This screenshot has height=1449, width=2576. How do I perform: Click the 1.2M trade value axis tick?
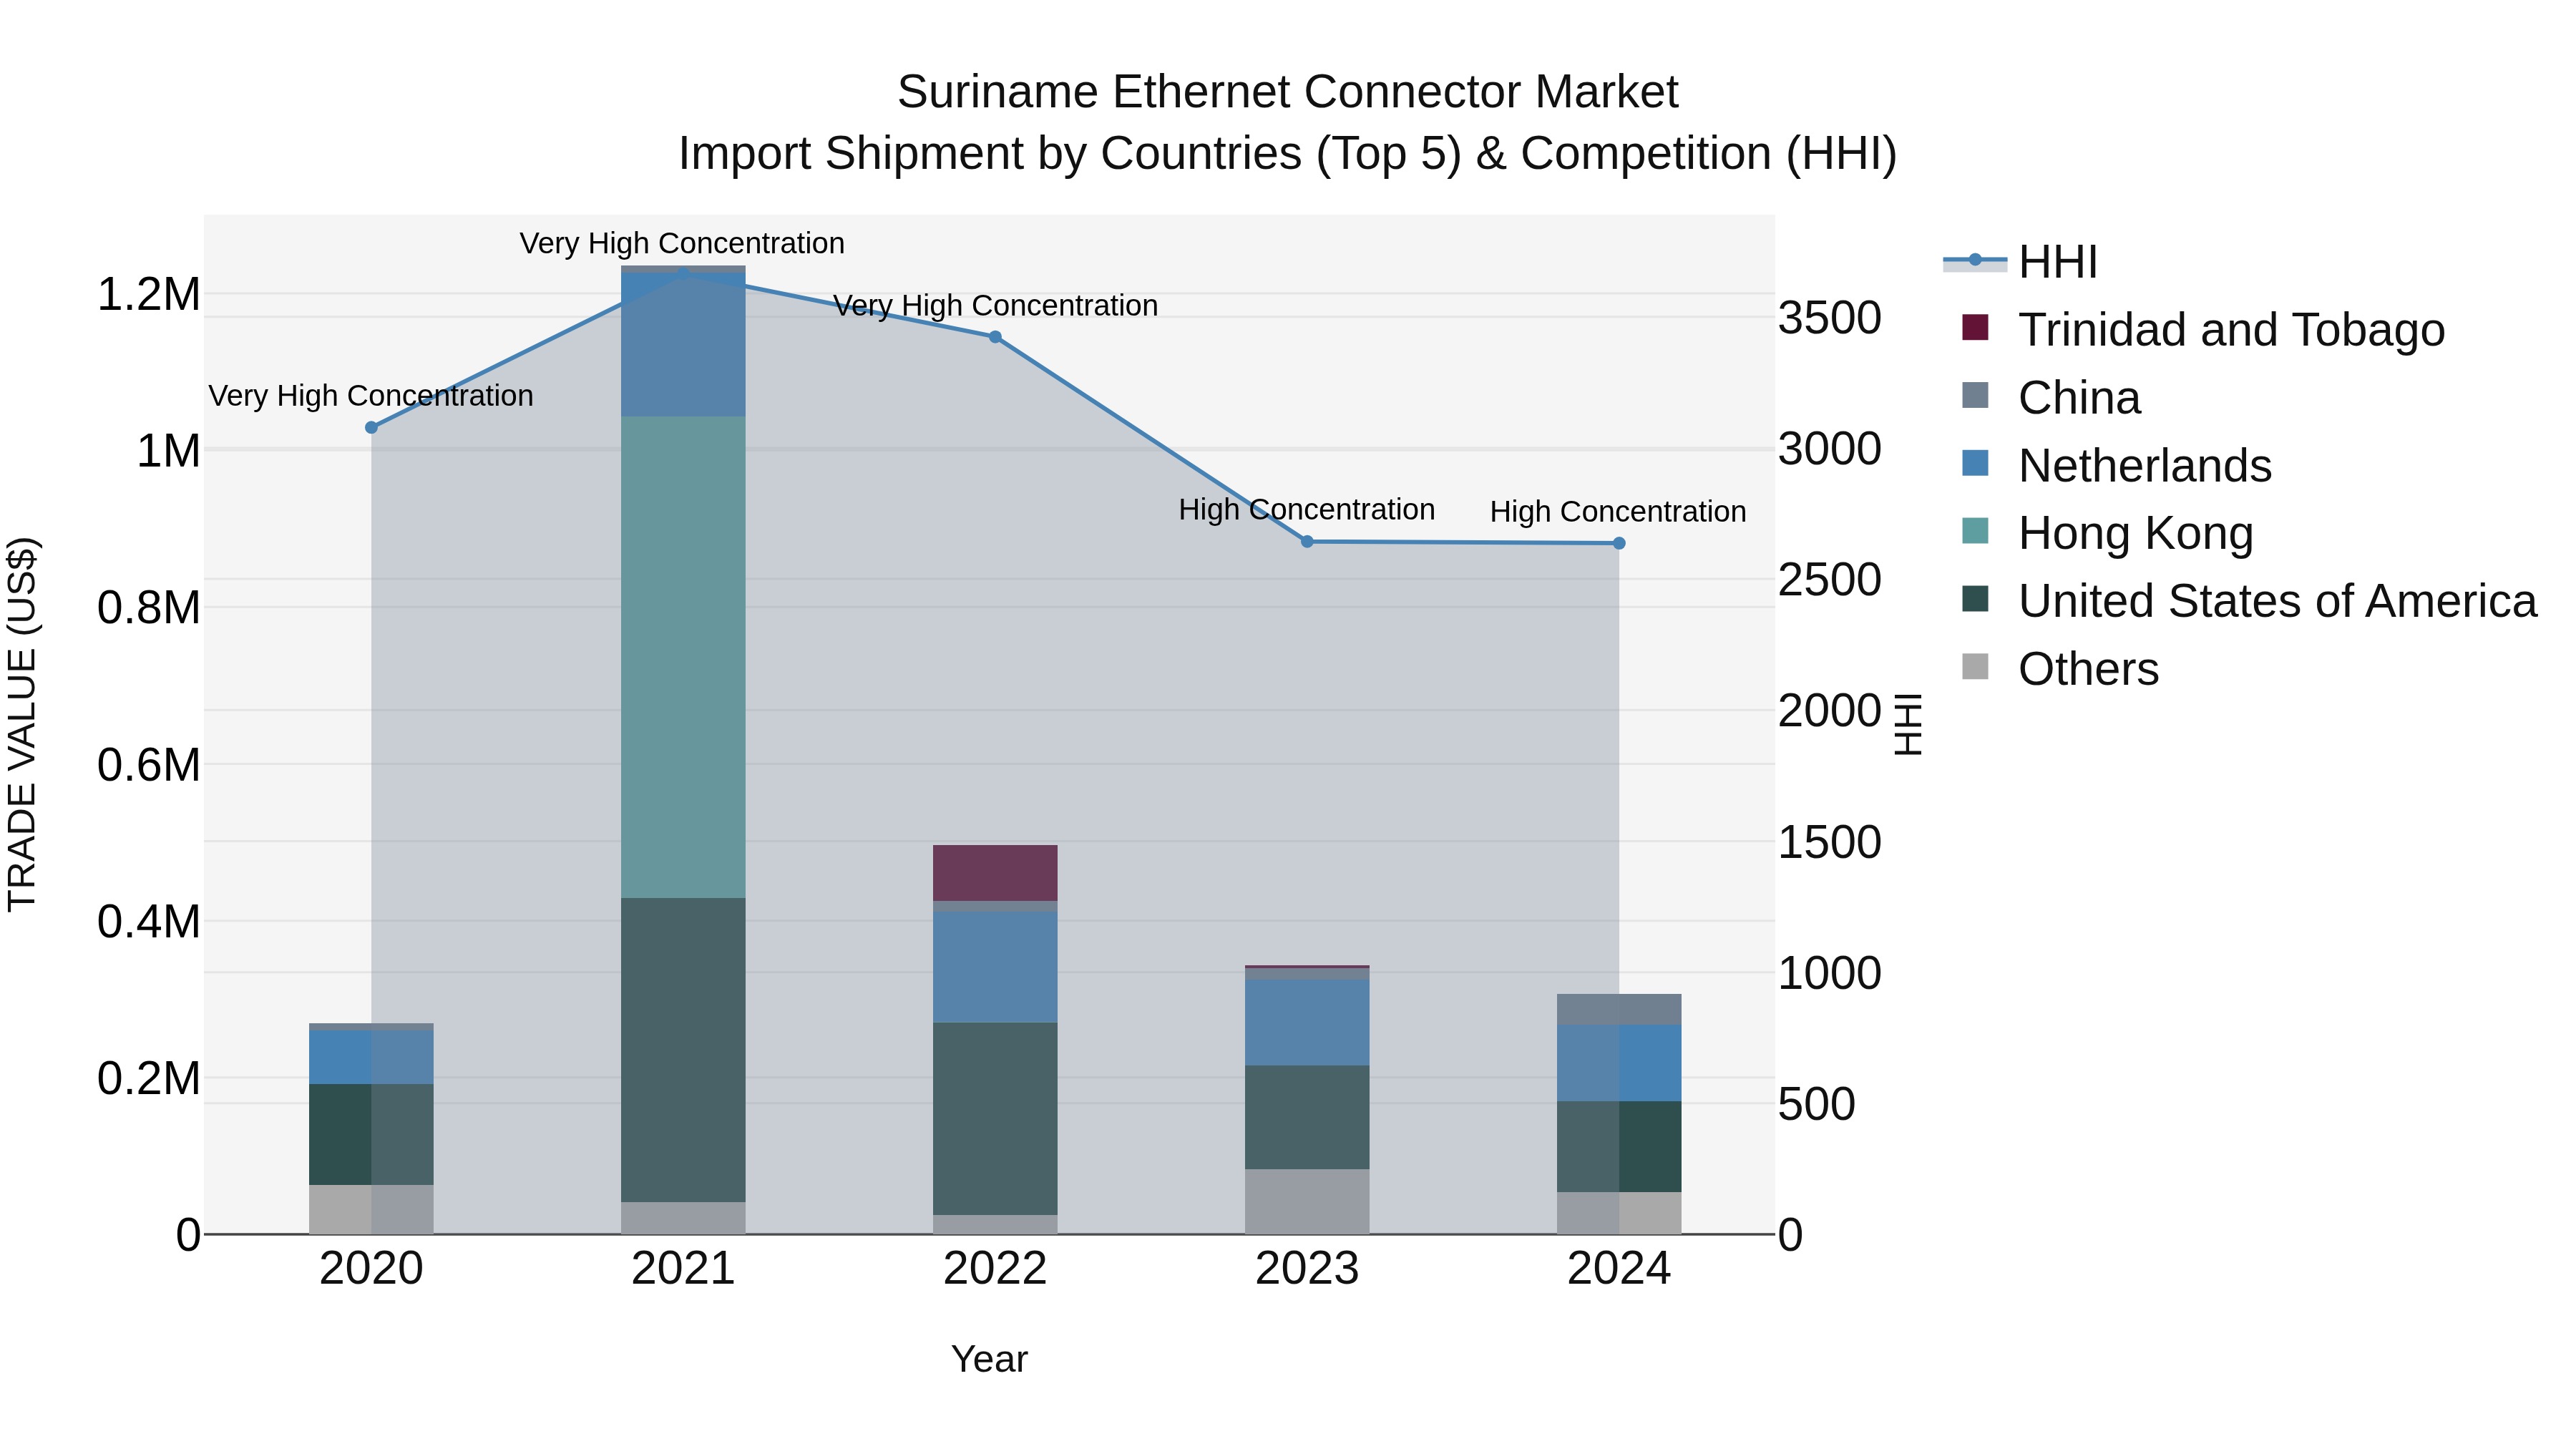point(148,294)
